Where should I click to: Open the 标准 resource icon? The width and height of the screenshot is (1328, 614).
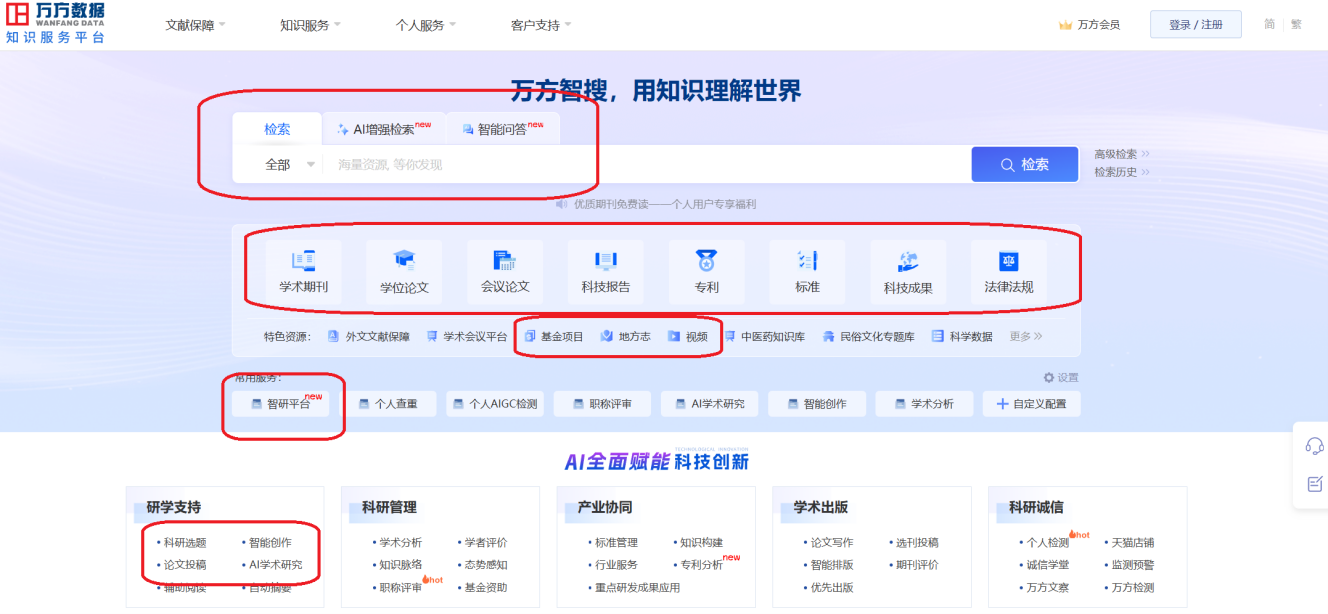[x=808, y=261]
